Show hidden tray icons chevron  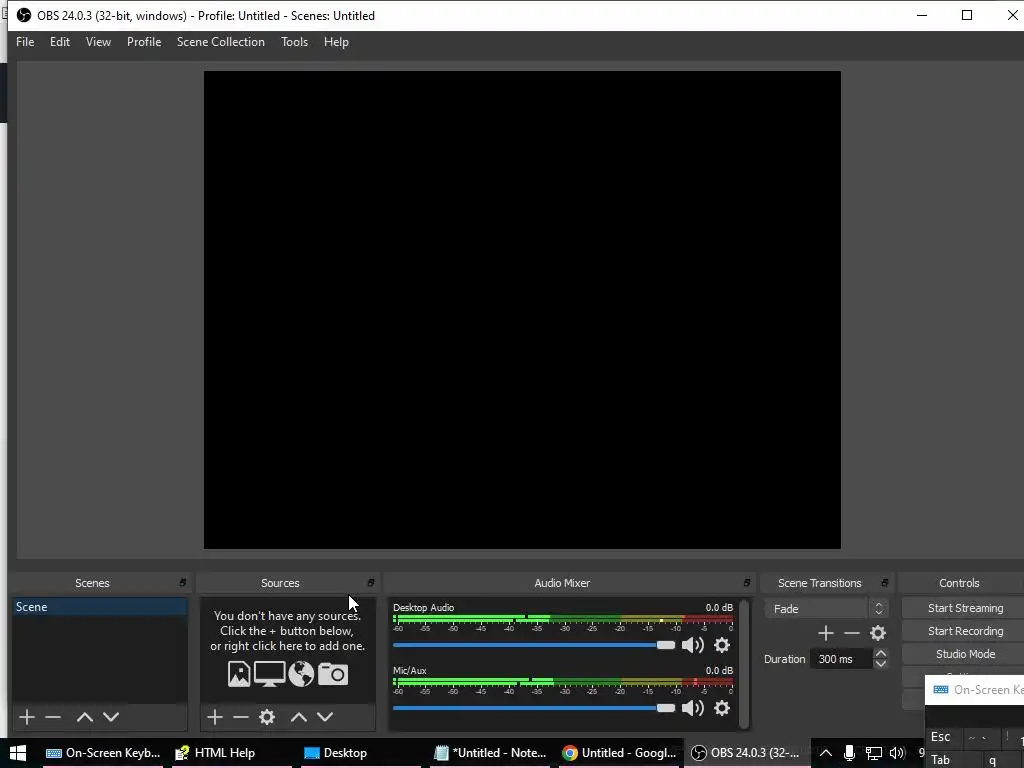tap(825, 753)
